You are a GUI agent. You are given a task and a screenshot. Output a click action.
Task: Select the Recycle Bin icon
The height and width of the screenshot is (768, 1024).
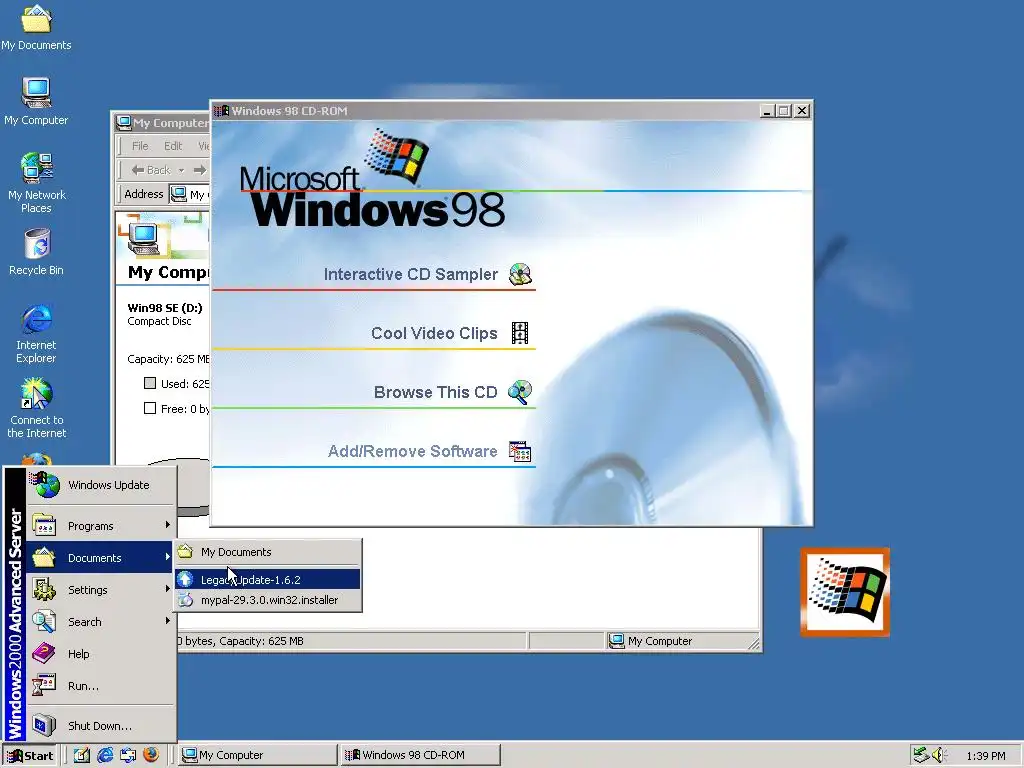(36, 252)
